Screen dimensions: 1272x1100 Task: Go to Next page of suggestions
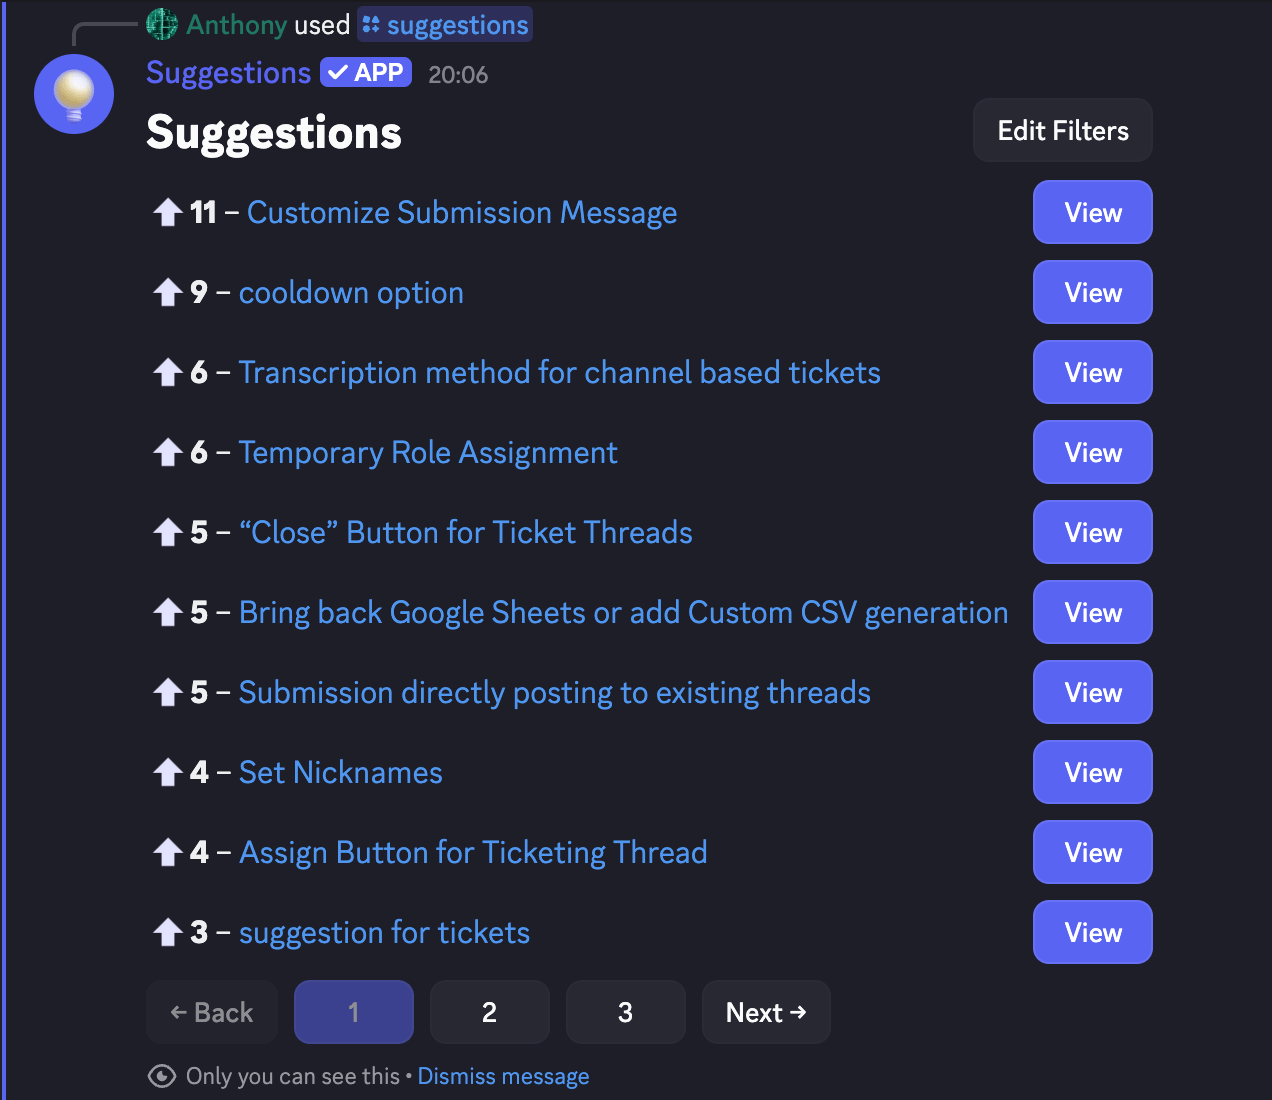[766, 1012]
